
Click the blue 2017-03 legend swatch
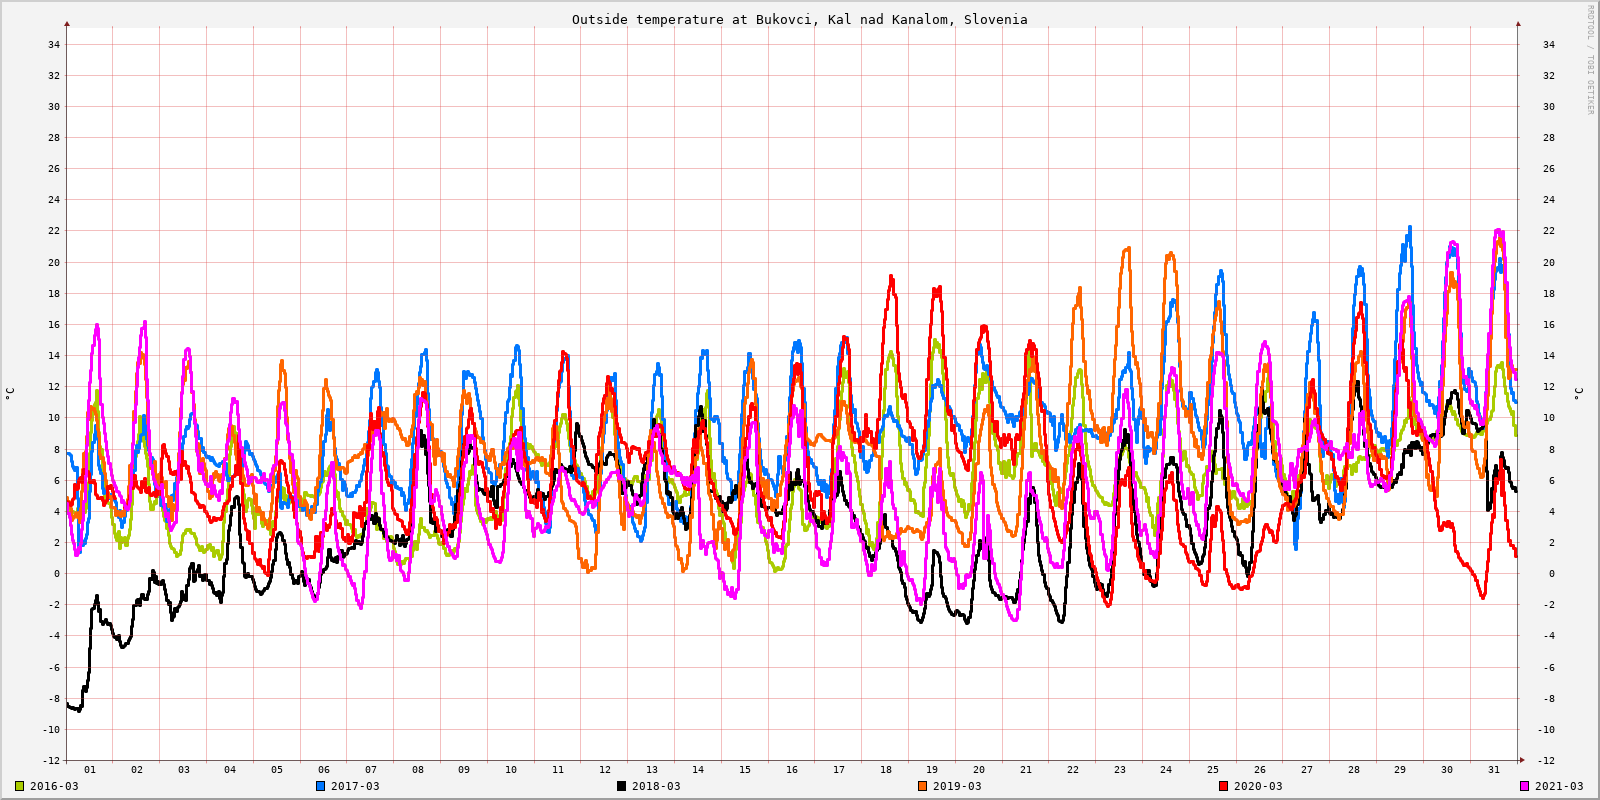click(321, 786)
